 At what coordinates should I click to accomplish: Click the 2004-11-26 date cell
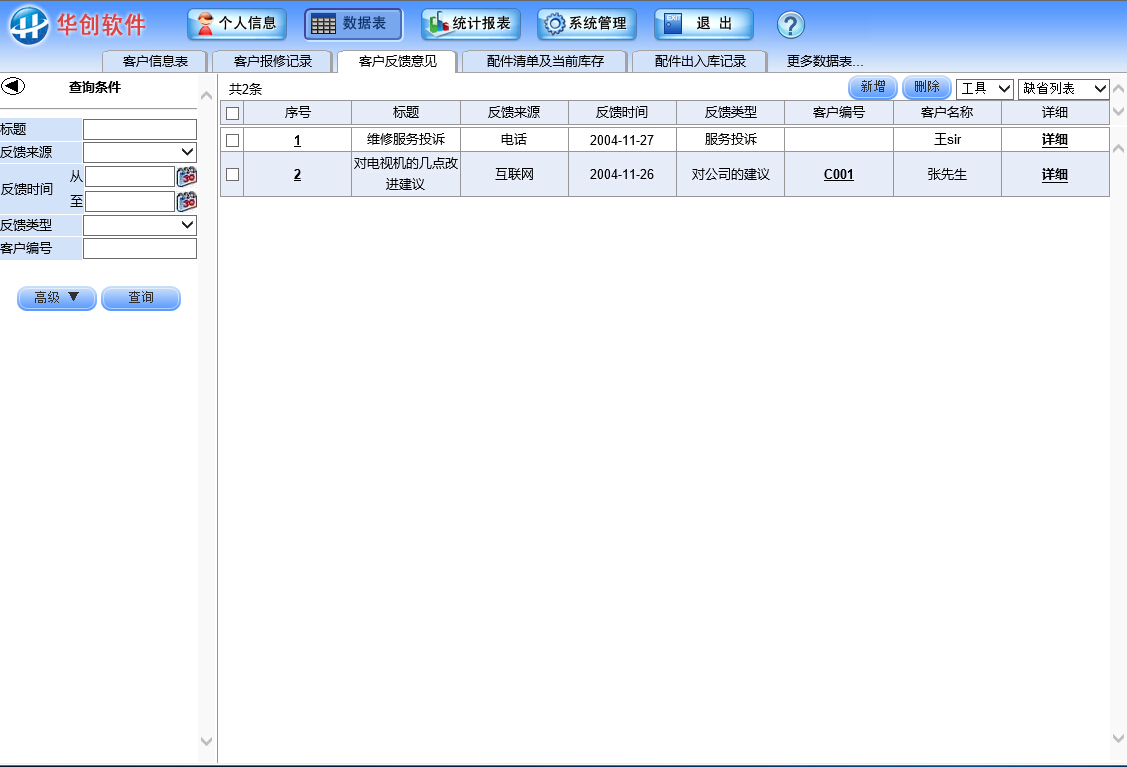coord(622,174)
